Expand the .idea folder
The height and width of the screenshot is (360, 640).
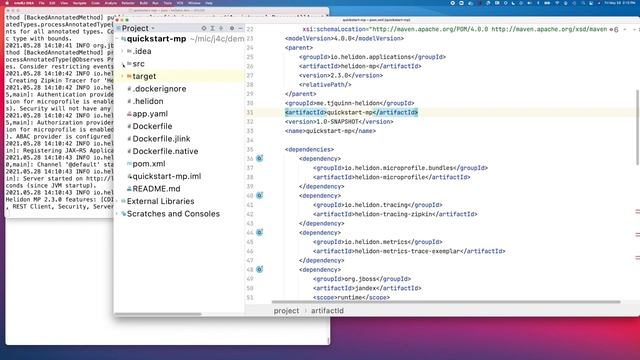pos(122,51)
